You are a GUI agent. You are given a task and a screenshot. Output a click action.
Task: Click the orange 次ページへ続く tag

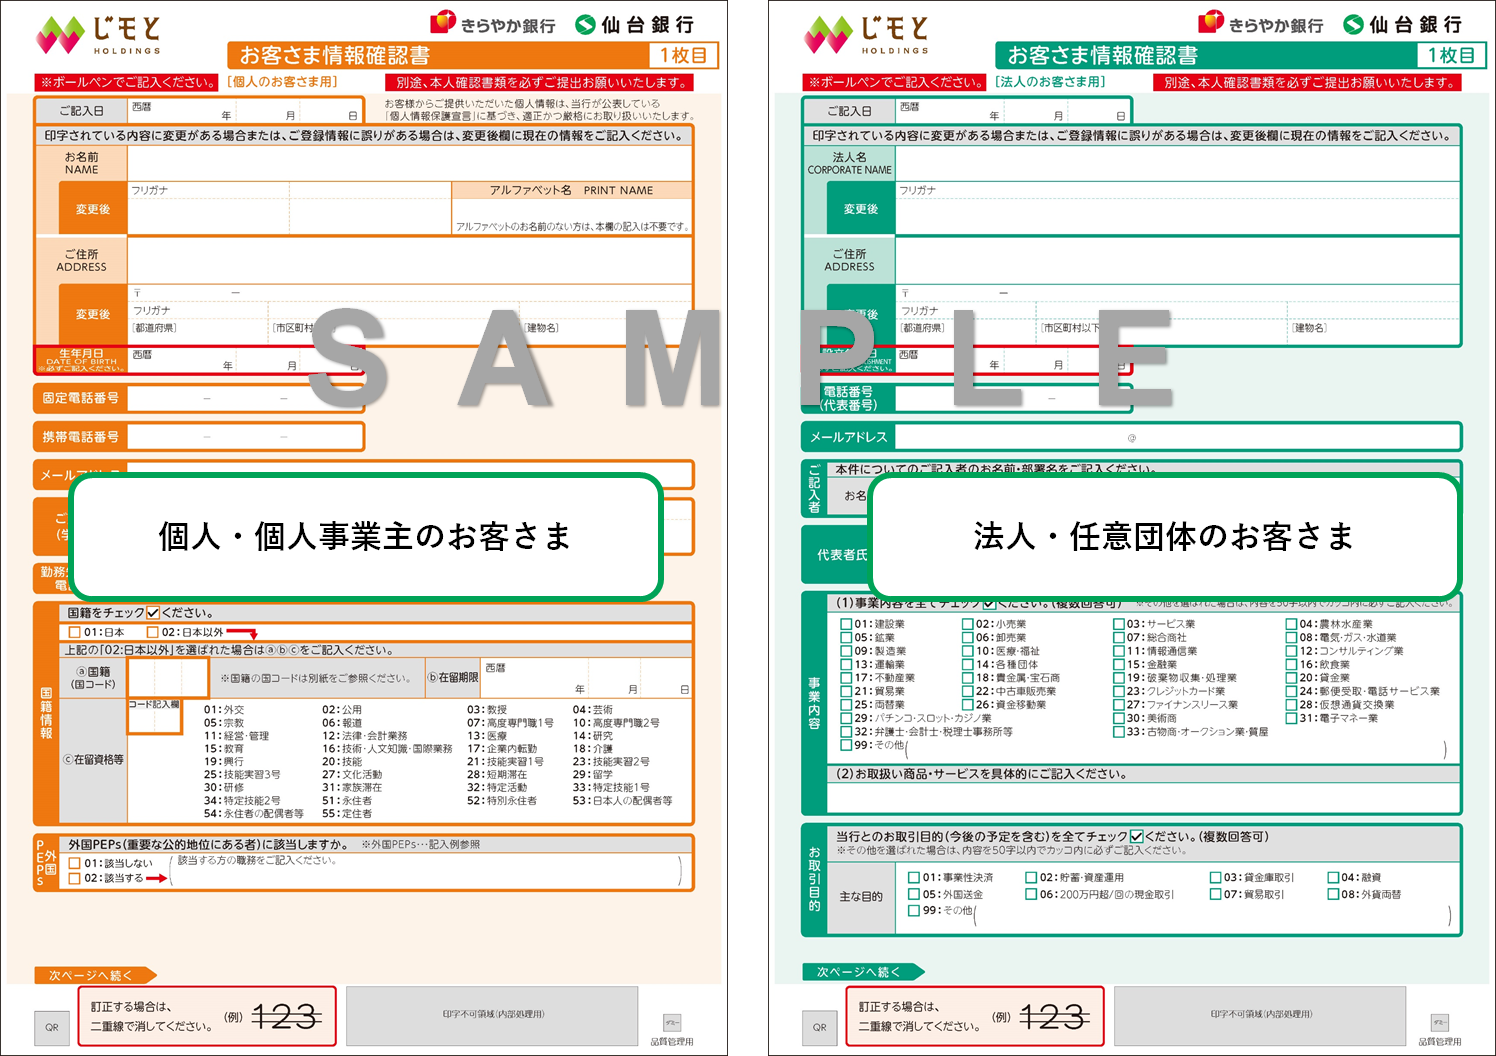[x=95, y=975]
